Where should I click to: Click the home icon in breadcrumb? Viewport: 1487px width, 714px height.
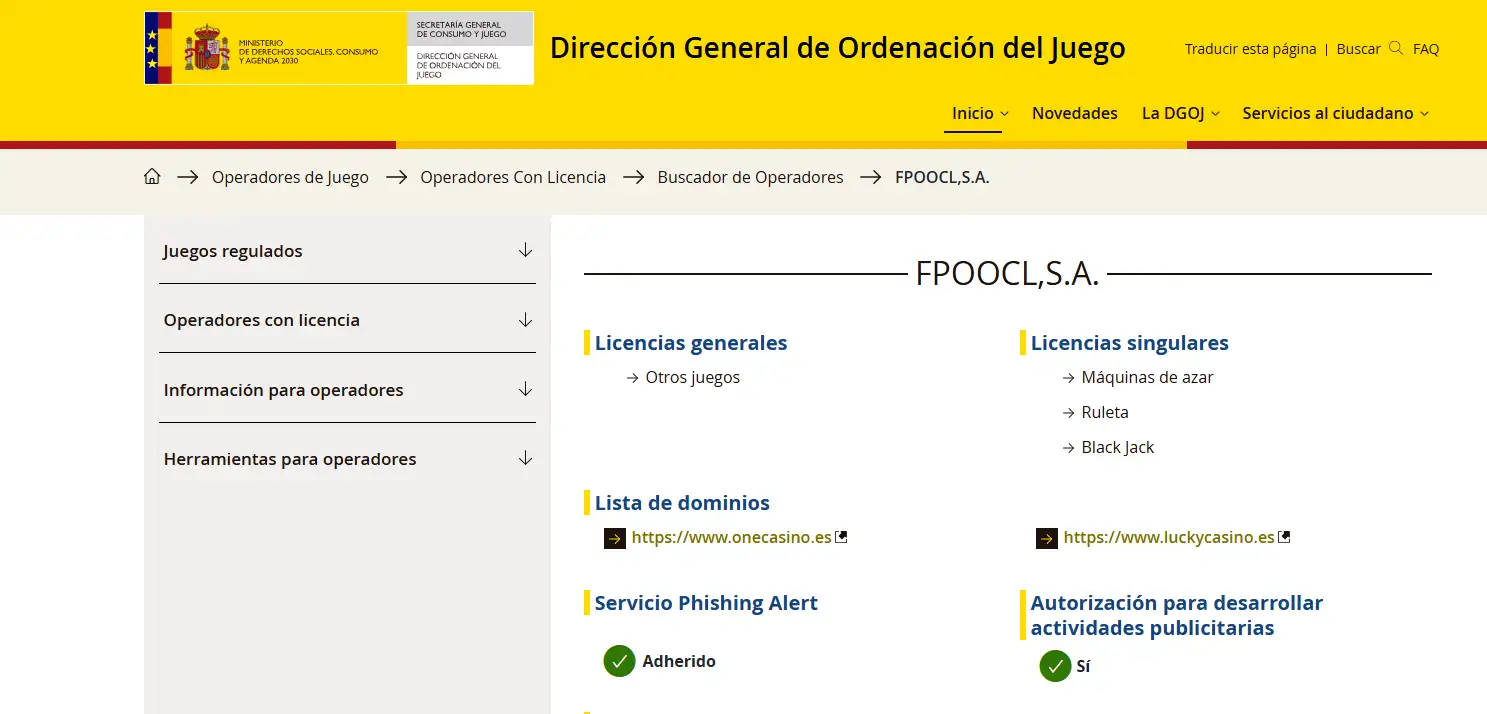pyautogui.click(x=152, y=177)
